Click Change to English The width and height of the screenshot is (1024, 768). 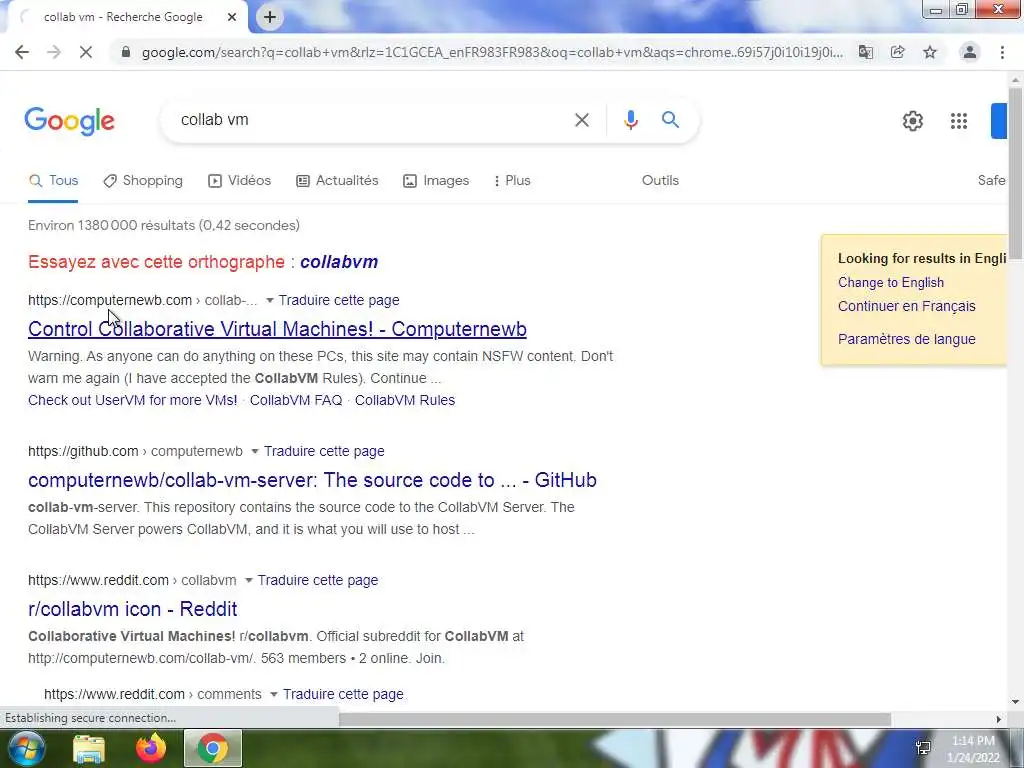coord(891,283)
